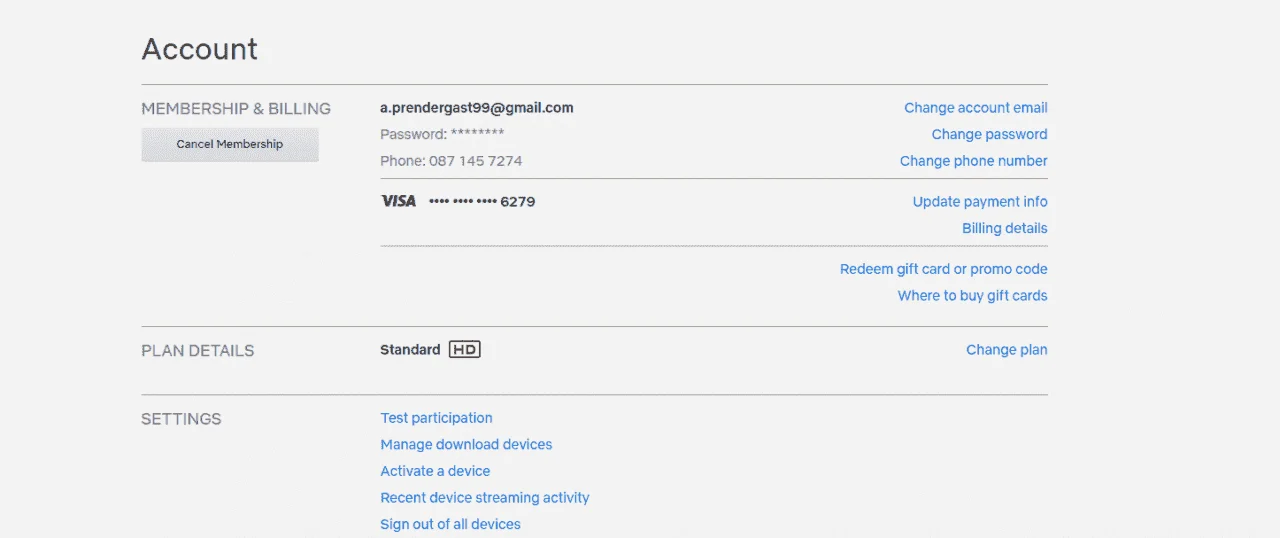Open Change account email link
Image resolution: width=1280 pixels, height=538 pixels.
[976, 108]
